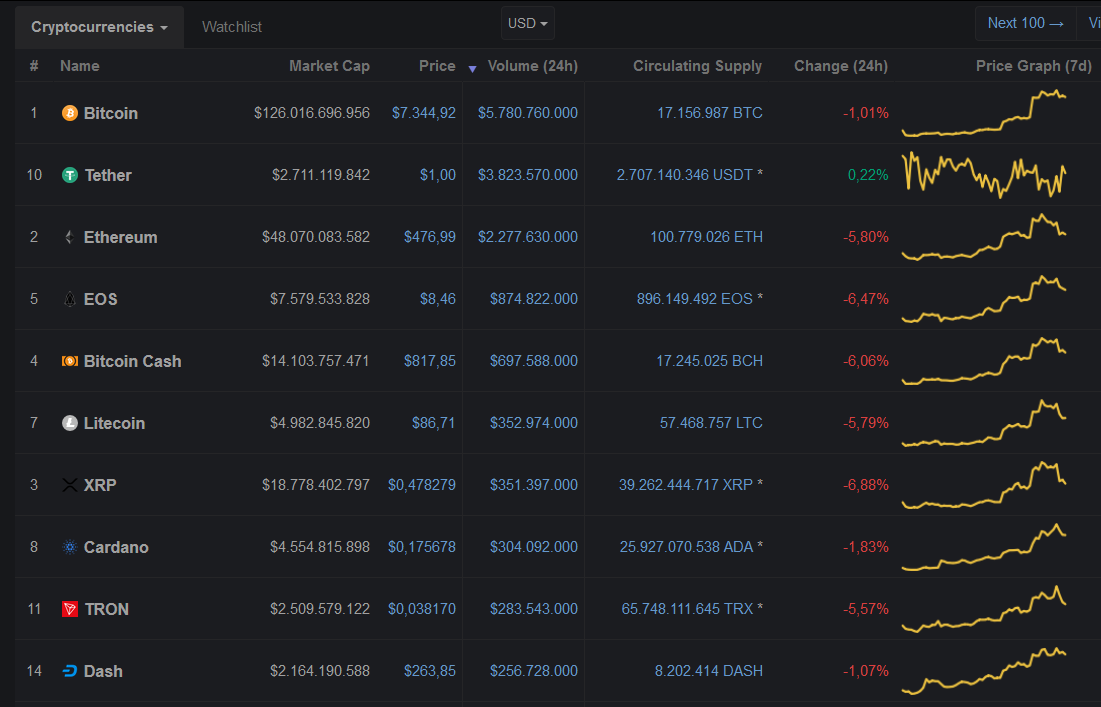Open EOS 7d price graph
This screenshot has height=707, width=1101.
click(984, 298)
